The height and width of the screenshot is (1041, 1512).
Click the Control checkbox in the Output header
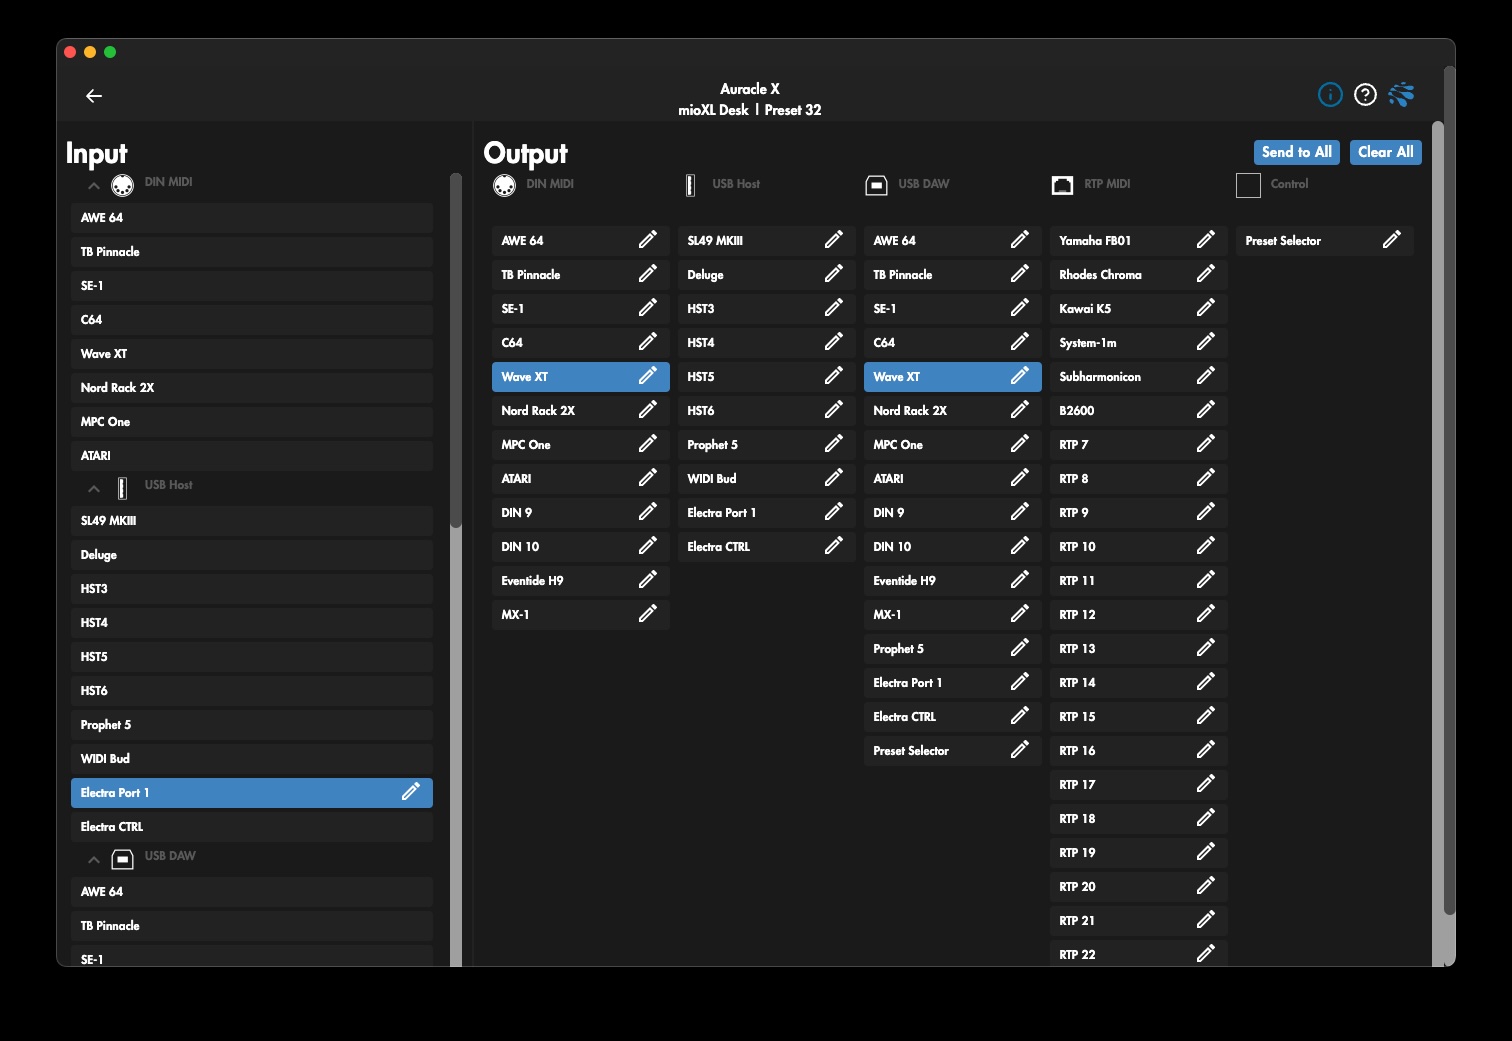[x=1248, y=184]
